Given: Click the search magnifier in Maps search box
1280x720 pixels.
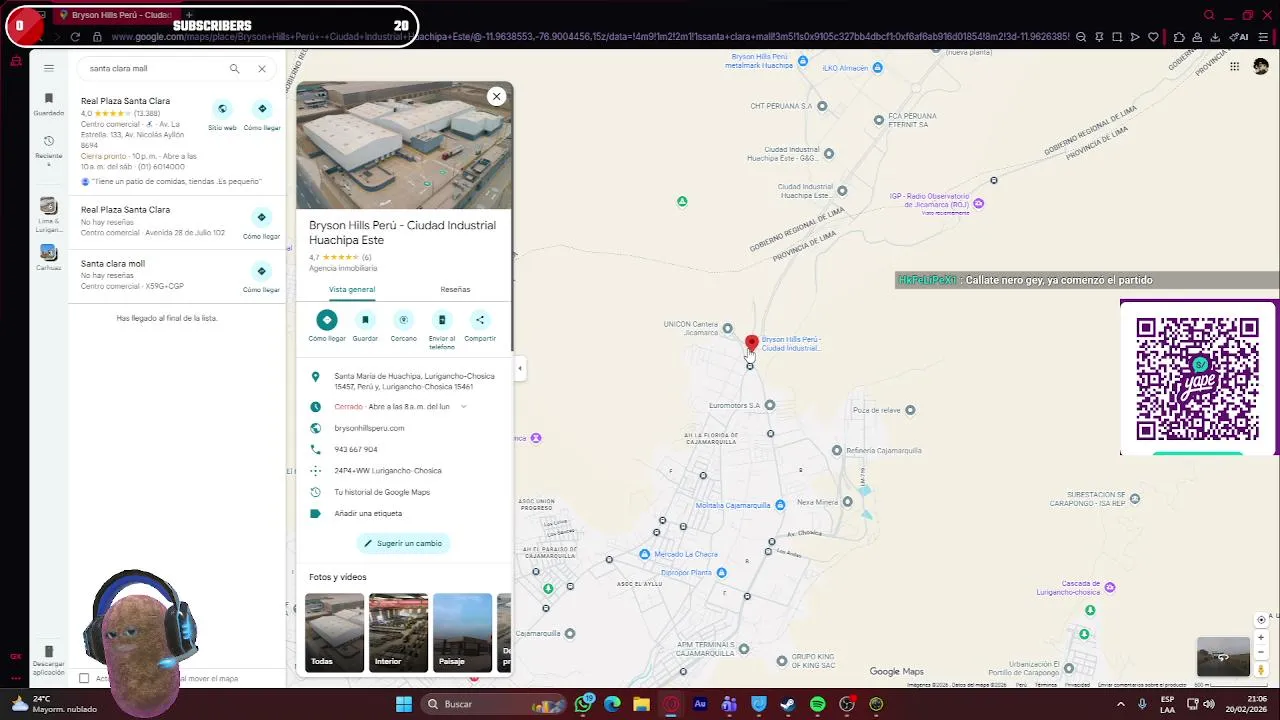Looking at the screenshot, I should (x=234, y=69).
